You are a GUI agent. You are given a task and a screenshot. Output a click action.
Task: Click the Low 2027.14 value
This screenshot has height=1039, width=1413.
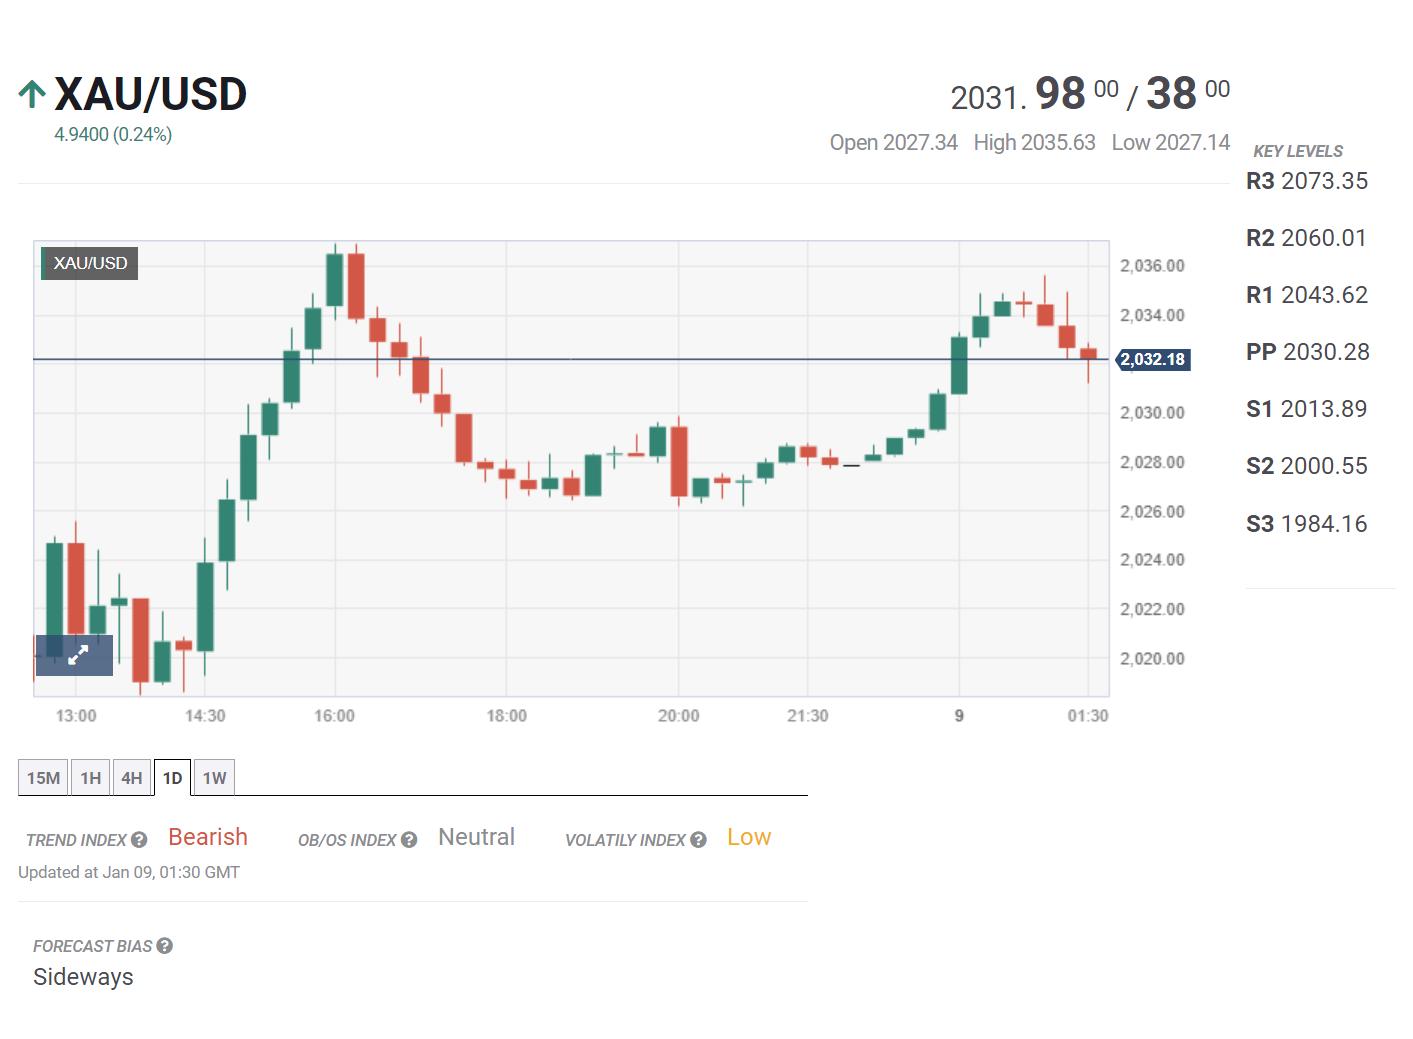pyautogui.click(x=1171, y=143)
